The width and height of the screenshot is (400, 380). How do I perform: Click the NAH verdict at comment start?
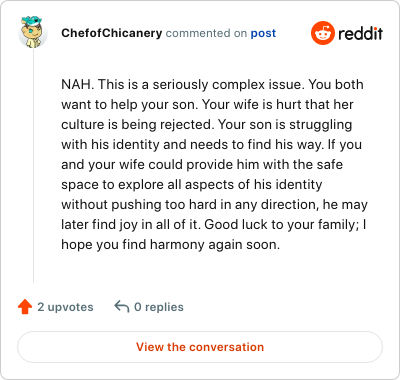76,84
